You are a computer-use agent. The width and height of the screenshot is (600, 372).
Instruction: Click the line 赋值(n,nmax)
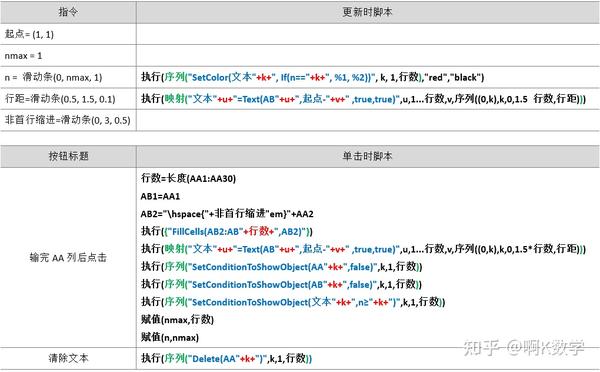[x=170, y=337]
